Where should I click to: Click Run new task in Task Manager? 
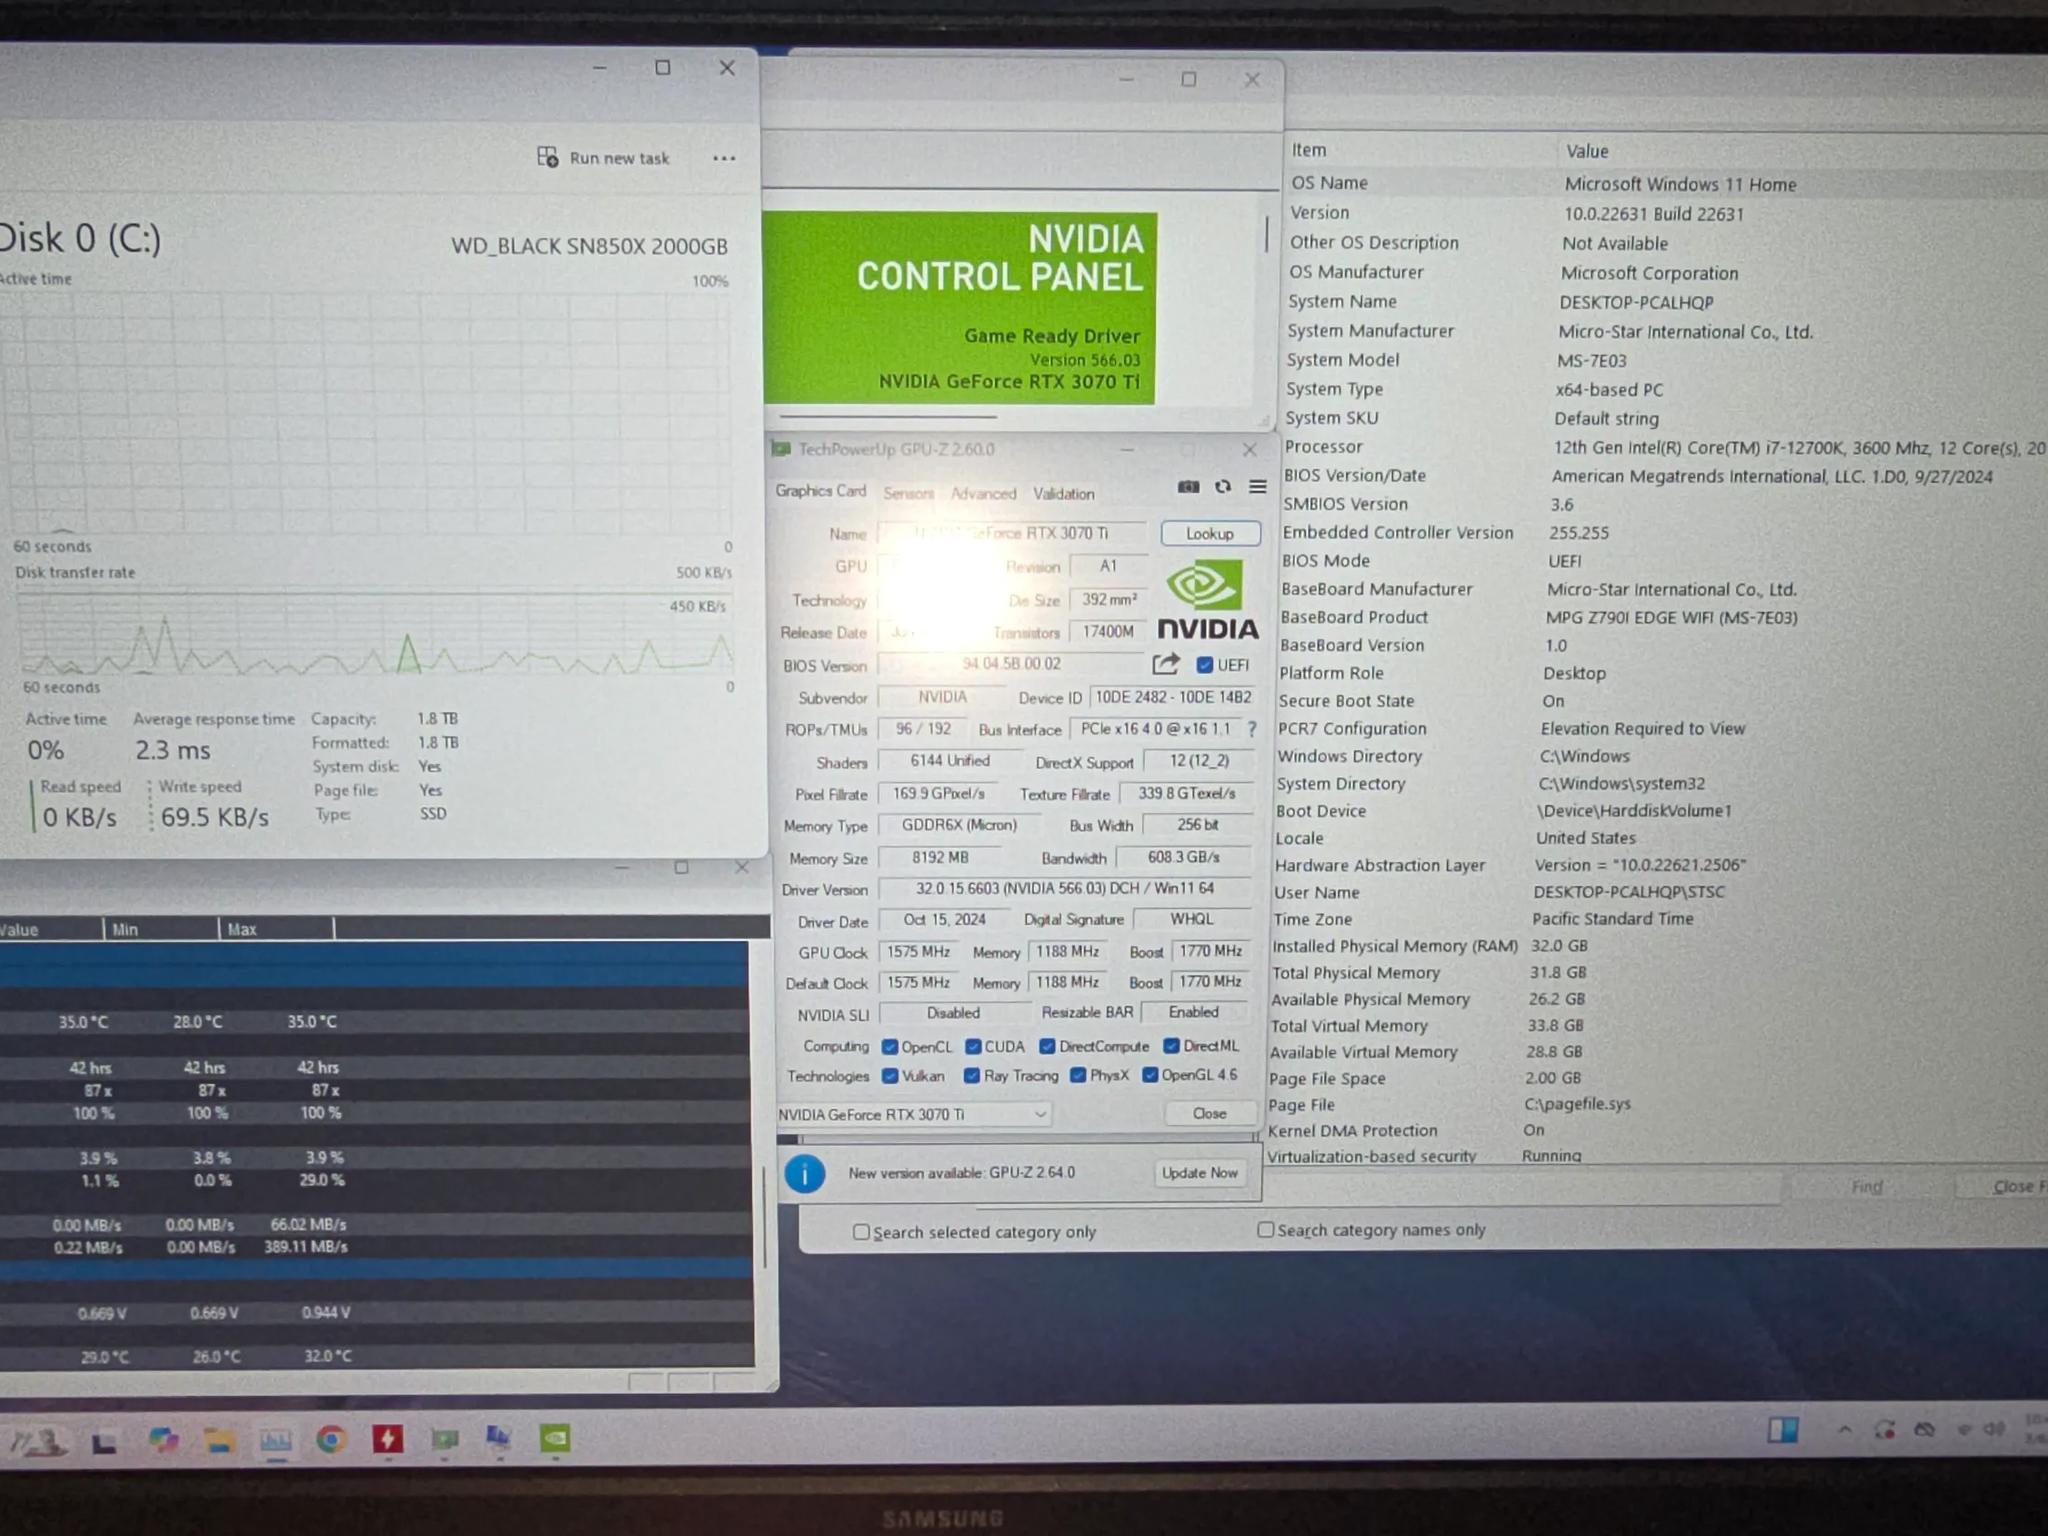point(603,158)
